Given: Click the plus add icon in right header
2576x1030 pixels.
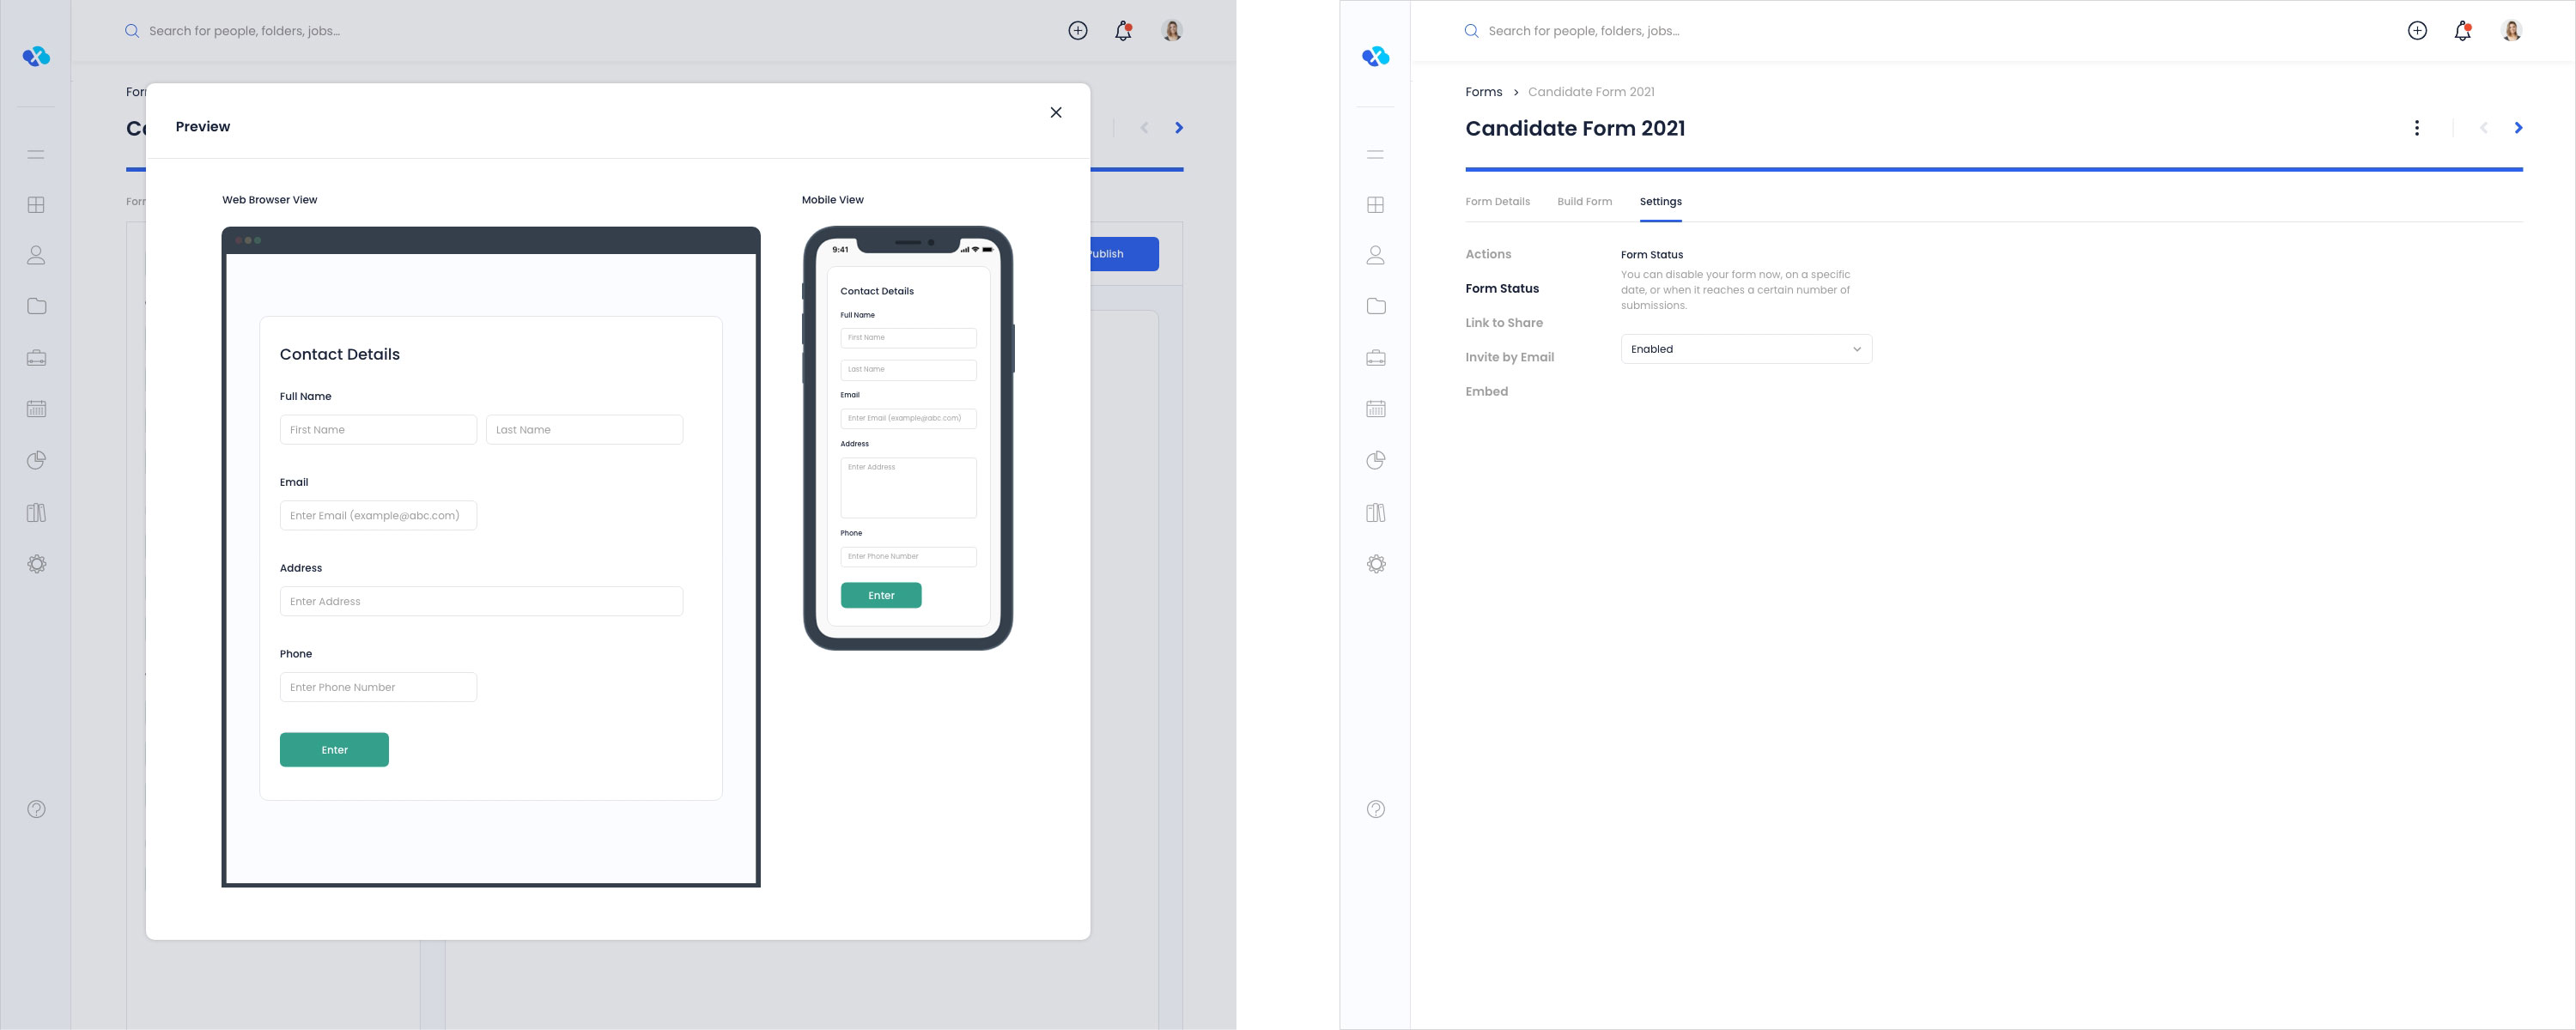Looking at the screenshot, I should click(2417, 31).
